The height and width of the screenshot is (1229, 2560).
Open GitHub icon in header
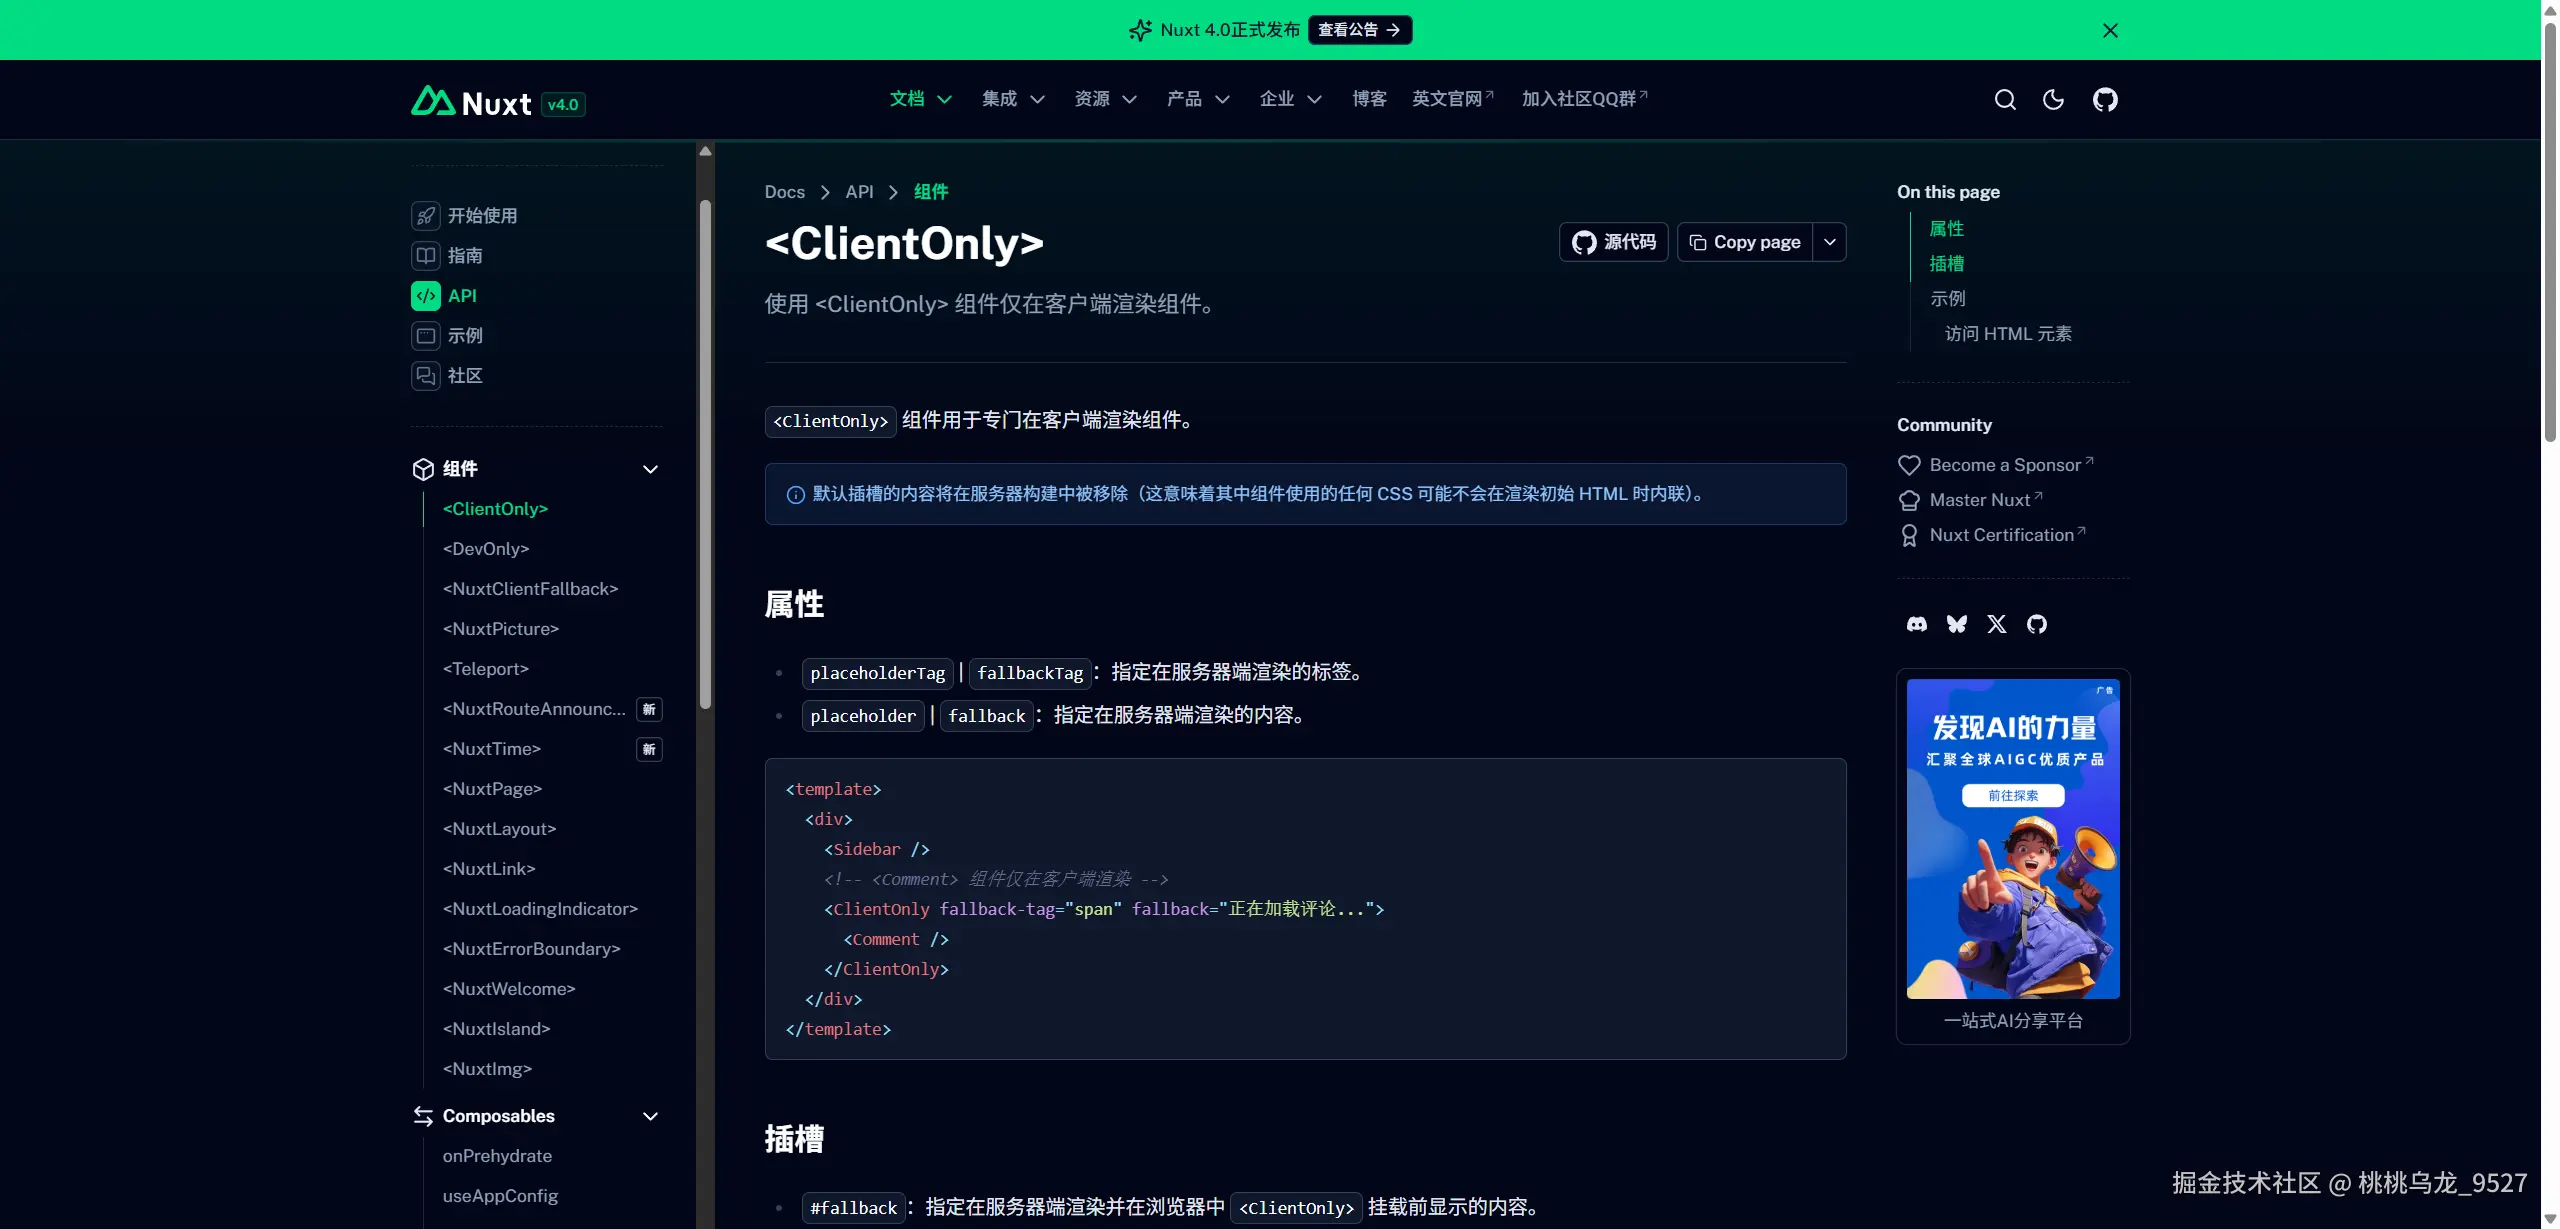tap(2105, 100)
